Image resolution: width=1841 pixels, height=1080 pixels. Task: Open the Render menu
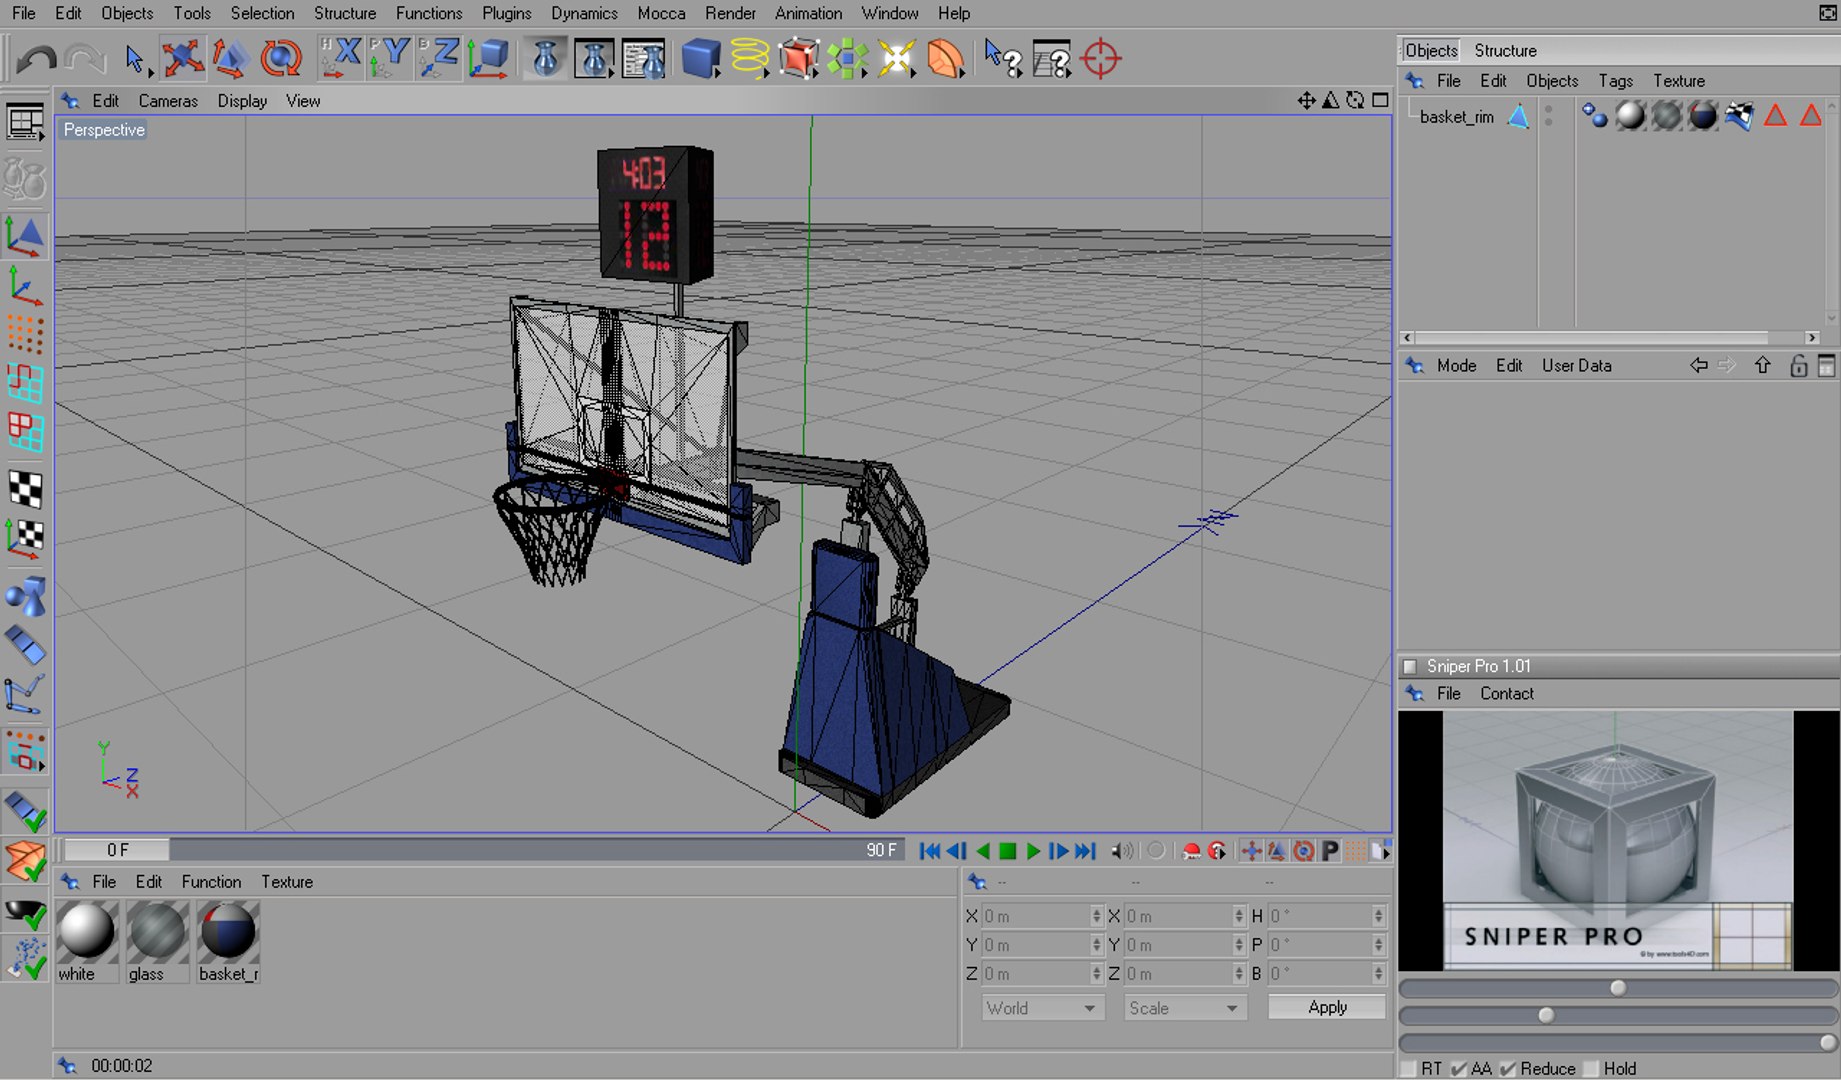(730, 13)
